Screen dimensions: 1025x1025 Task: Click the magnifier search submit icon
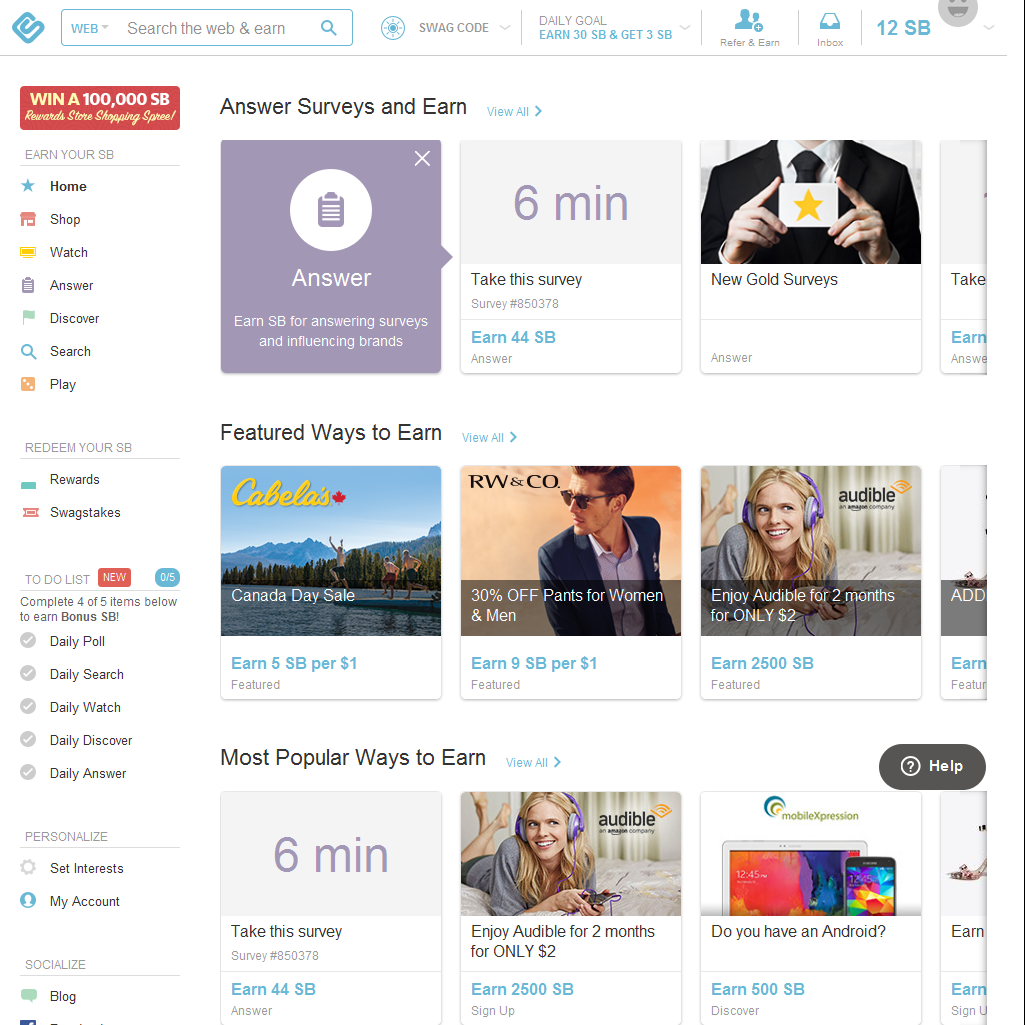click(329, 27)
